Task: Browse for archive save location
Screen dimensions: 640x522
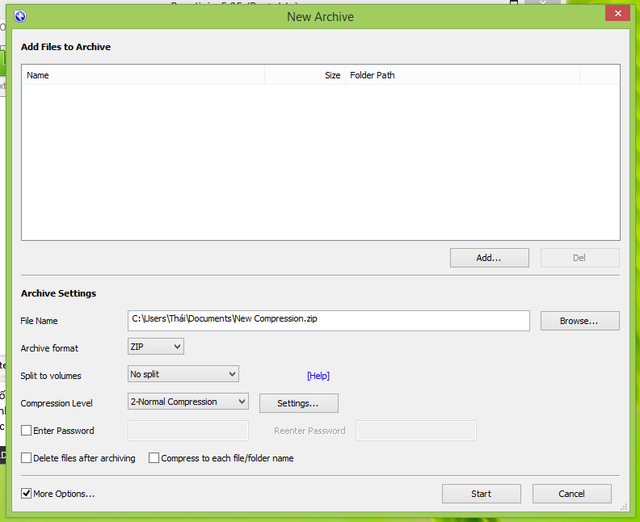Action: 579,321
